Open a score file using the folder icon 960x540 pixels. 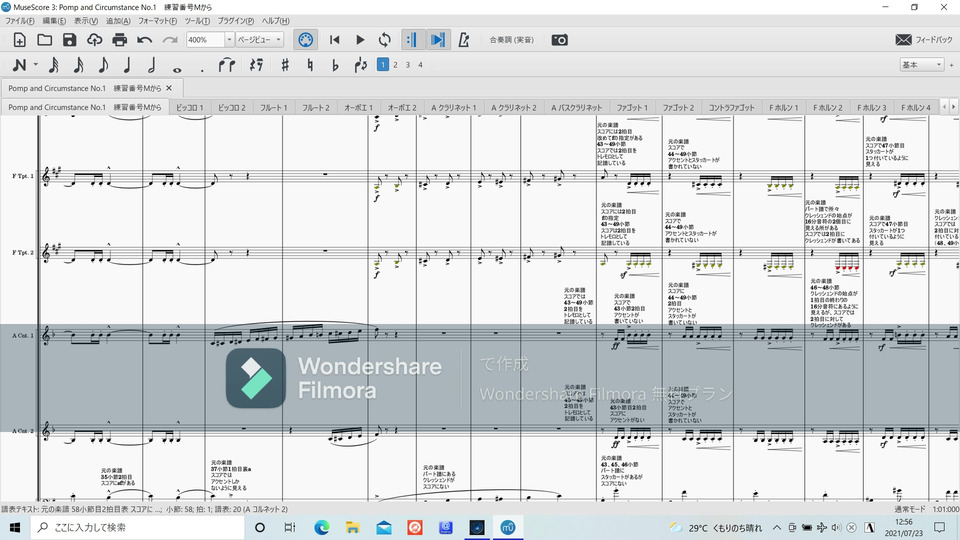[x=45, y=40]
